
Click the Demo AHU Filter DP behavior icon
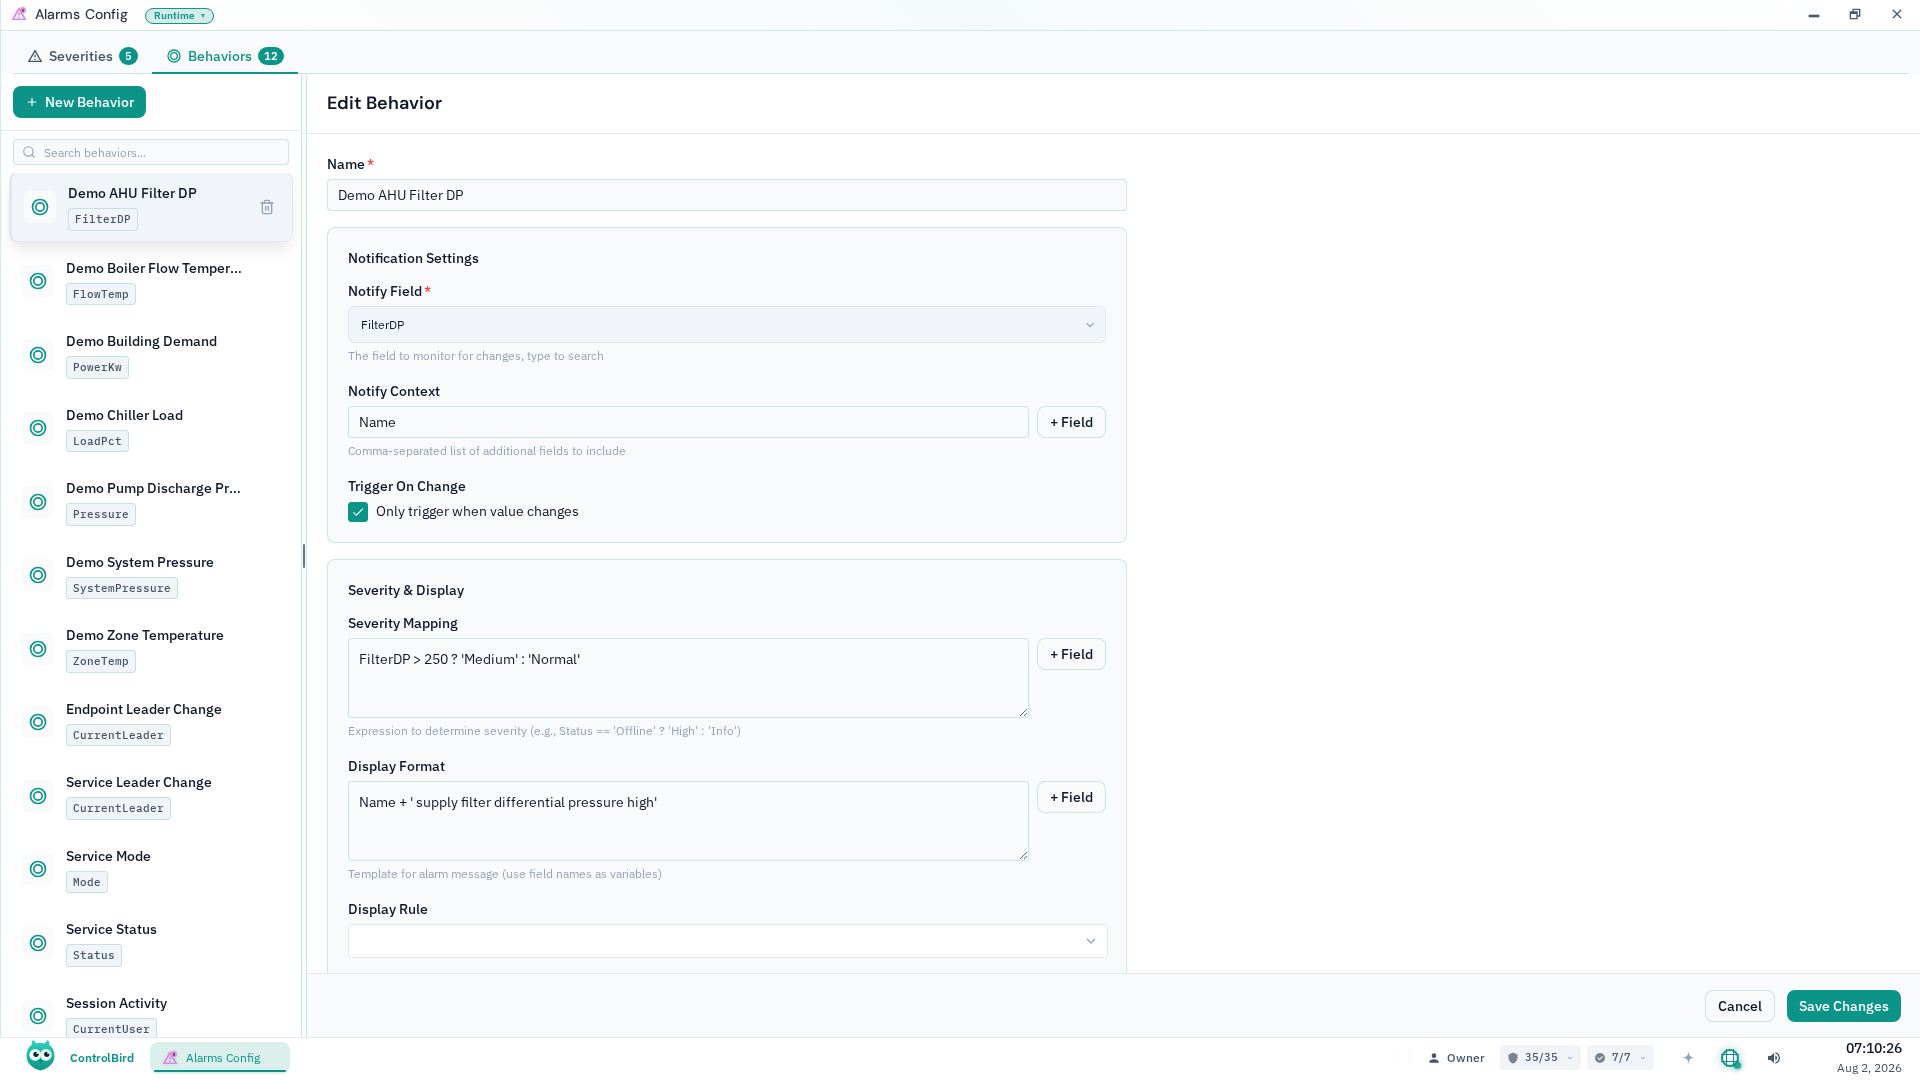(40, 207)
